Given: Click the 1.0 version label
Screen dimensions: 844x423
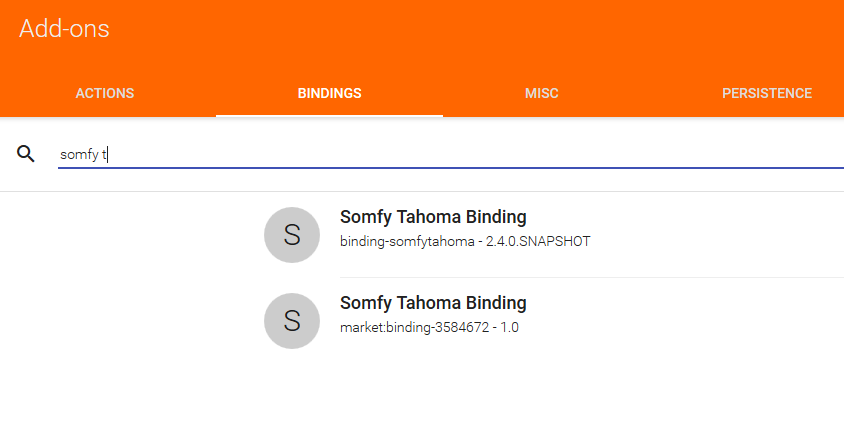Looking at the screenshot, I should (509, 328).
